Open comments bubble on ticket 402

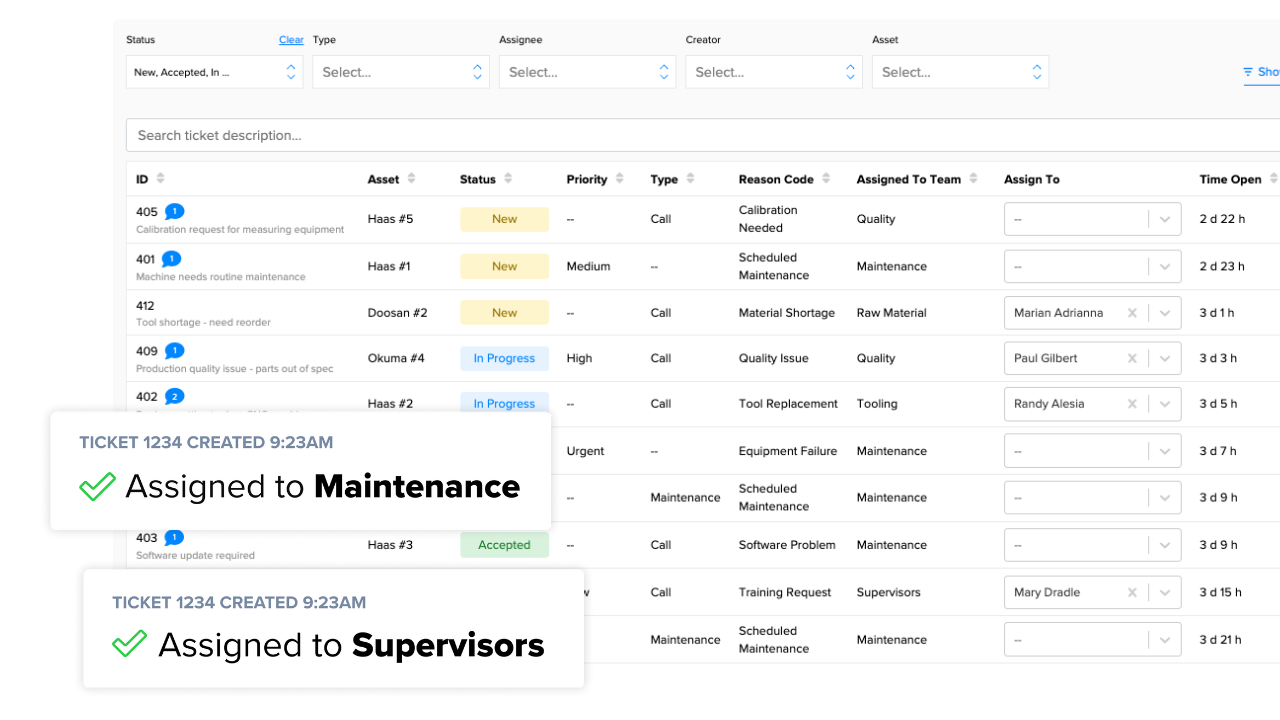[174, 397]
